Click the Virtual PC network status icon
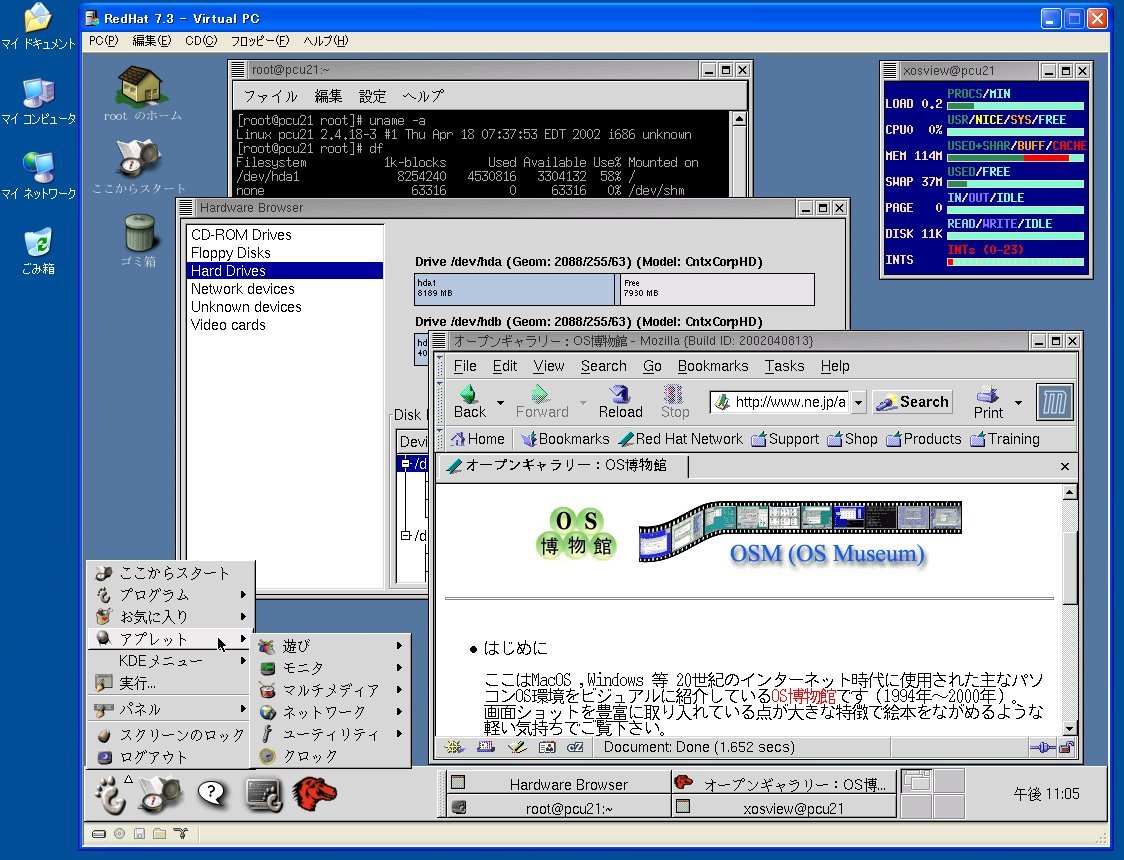The image size is (1124, 860). [180, 833]
